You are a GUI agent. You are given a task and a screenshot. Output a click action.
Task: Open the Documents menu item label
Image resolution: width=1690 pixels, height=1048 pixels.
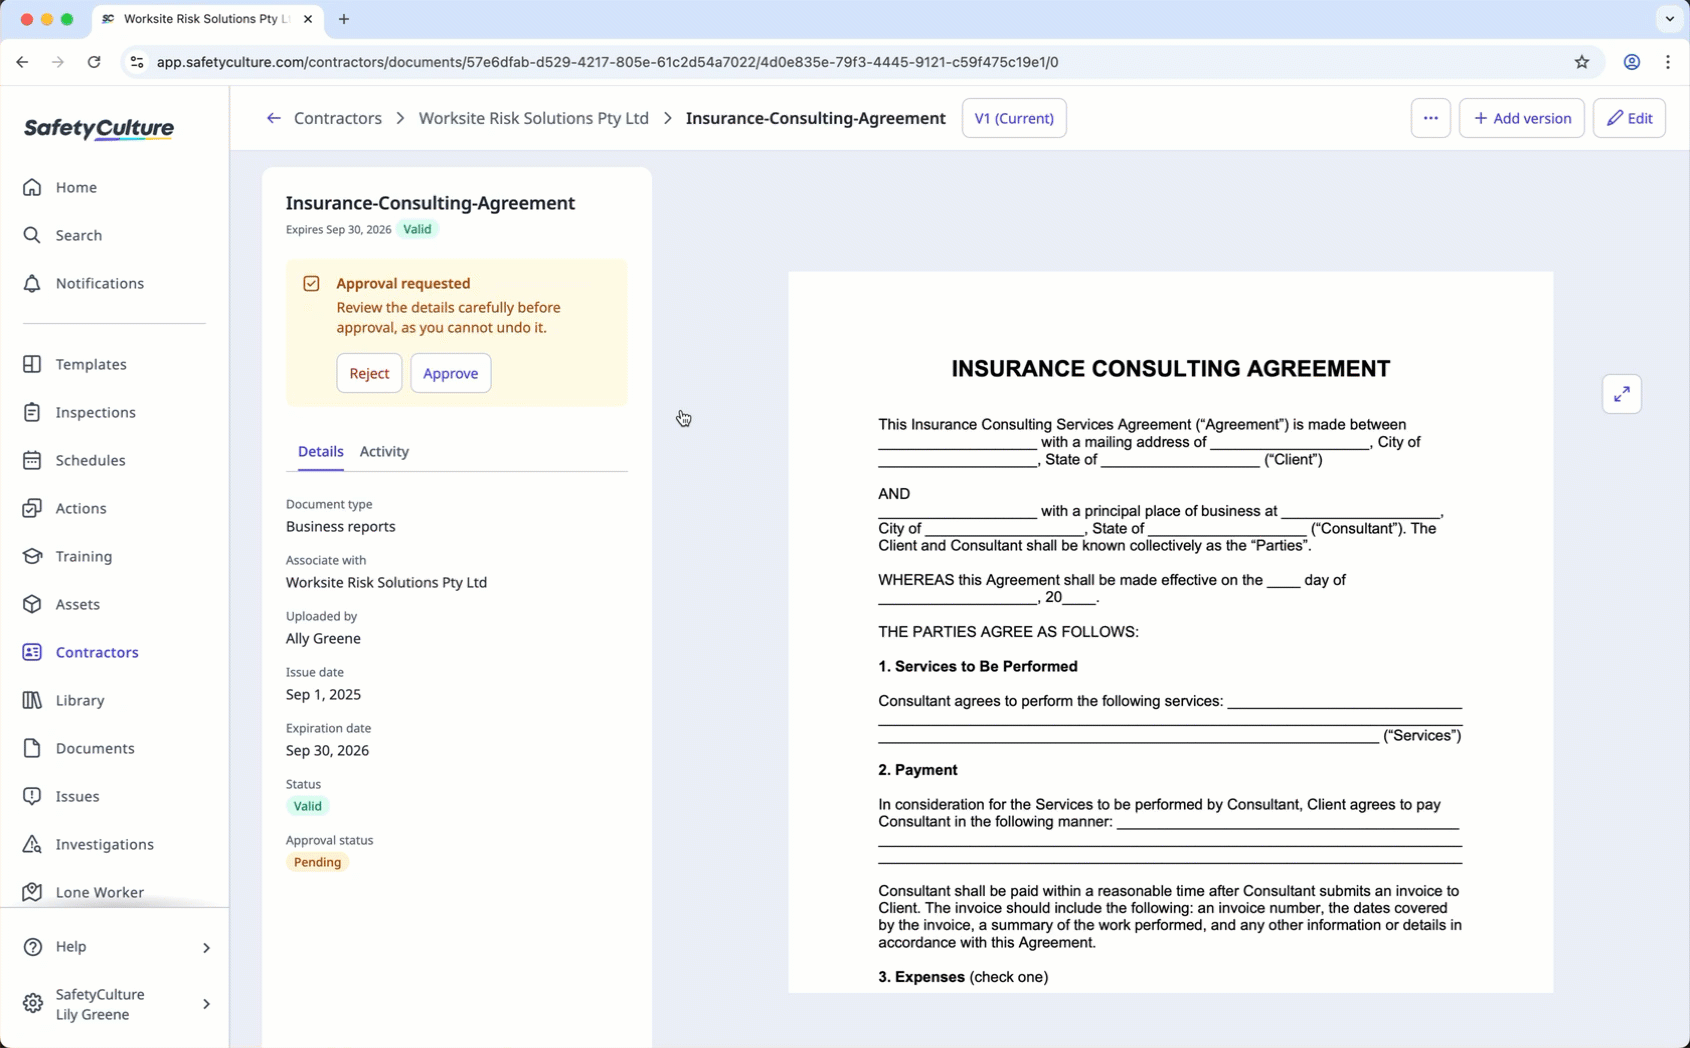point(95,748)
